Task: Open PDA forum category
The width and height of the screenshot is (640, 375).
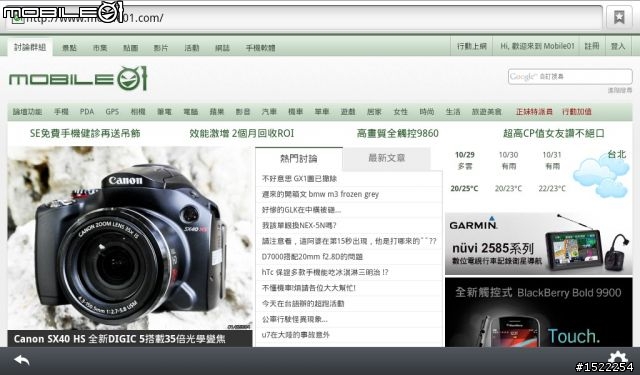Action: point(87,111)
